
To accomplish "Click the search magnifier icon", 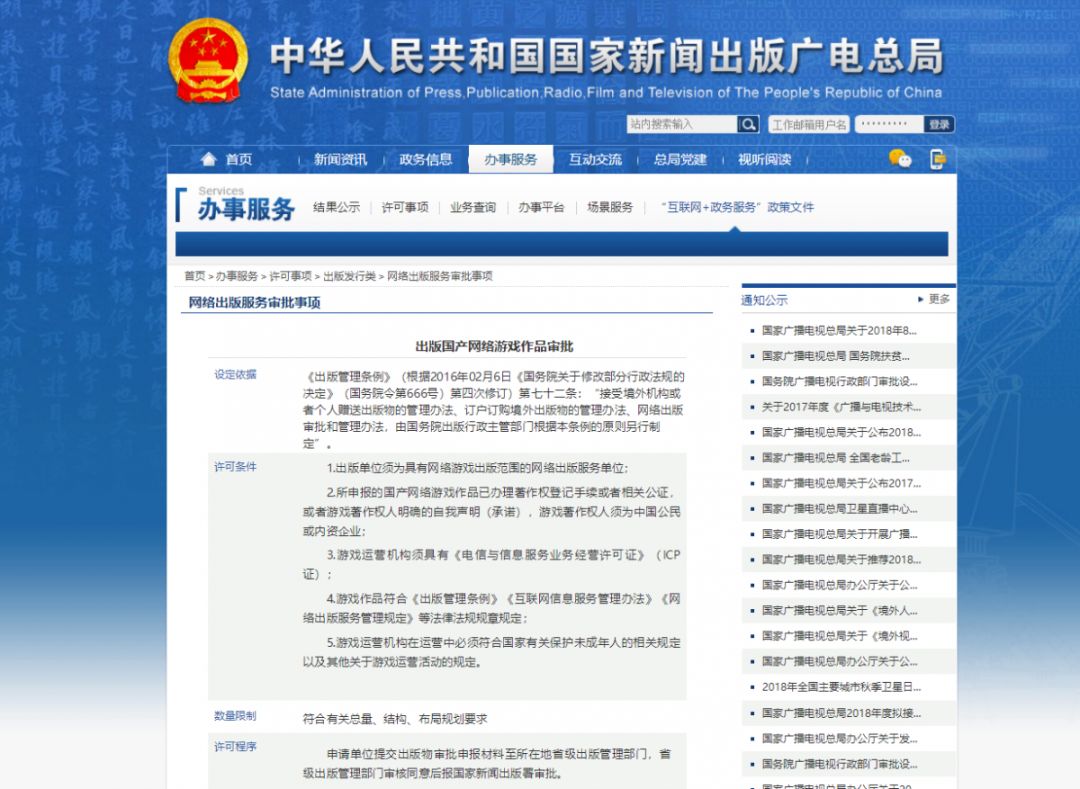I will (748, 124).
